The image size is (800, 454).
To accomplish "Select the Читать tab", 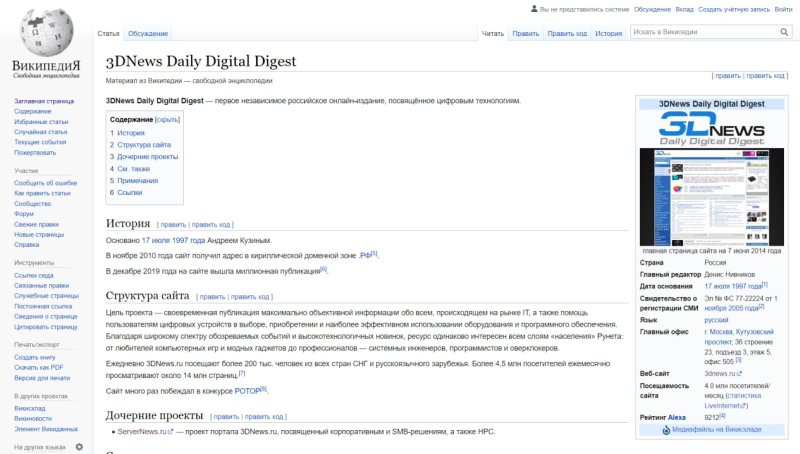I will 492,34.
